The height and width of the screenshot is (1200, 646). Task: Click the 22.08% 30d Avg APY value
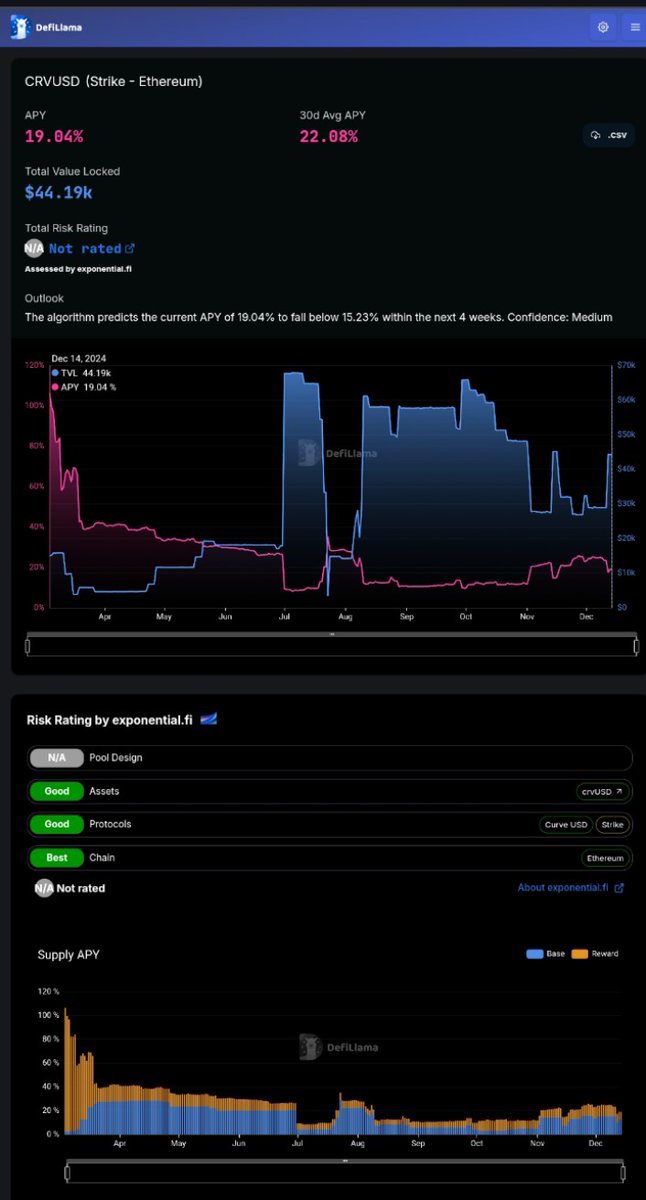pyautogui.click(x=329, y=136)
